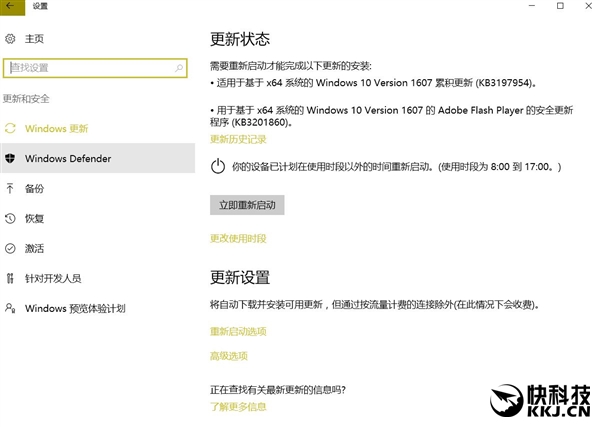This screenshot has height=427, width=600.
Task: Click the 恢复 history clock icon
Action: (10, 218)
